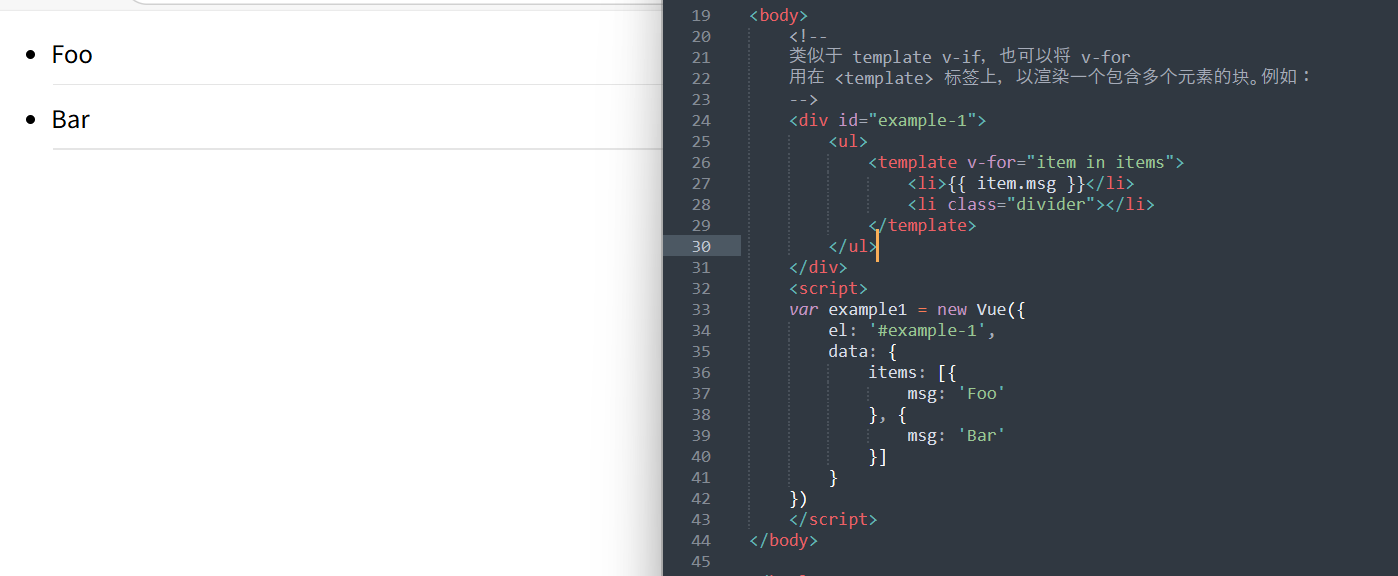Select line number 45 in gutter
1398x576 pixels.
701,561
